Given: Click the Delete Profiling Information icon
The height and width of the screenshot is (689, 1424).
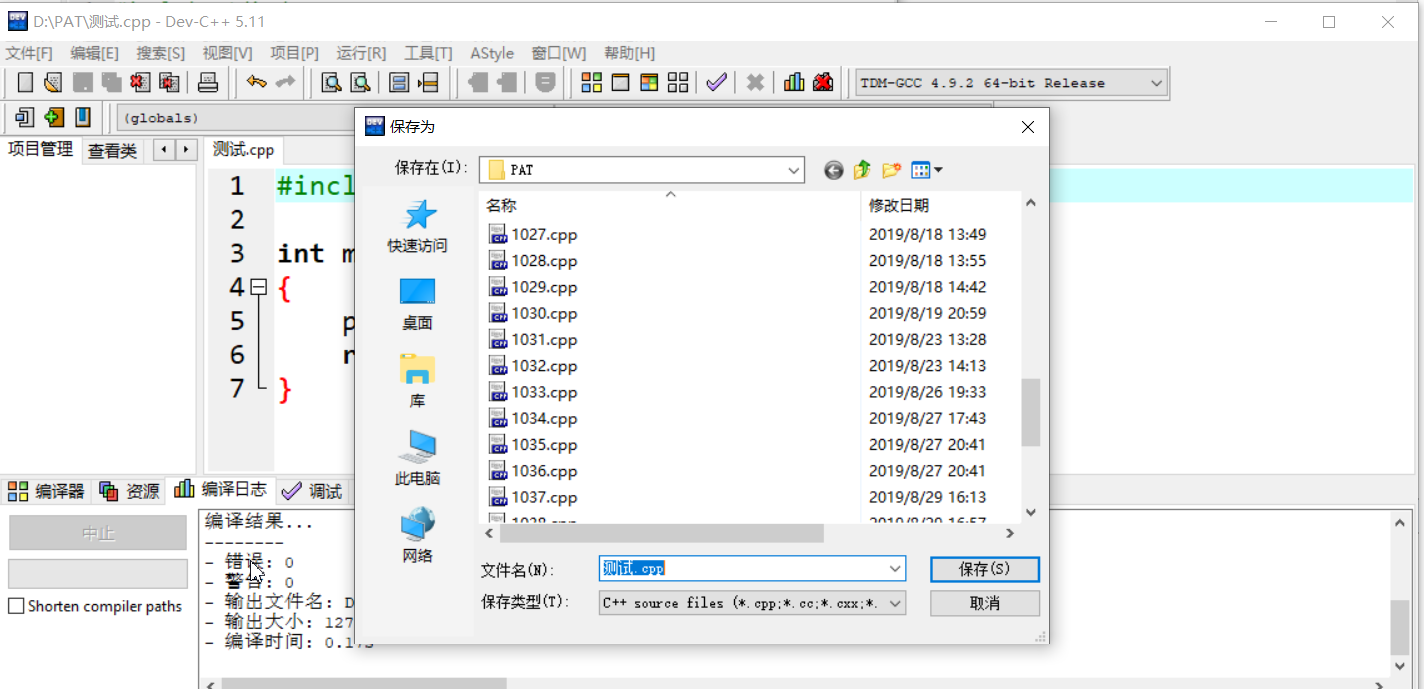Looking at the screenshot, I should [x=823, y=82].
